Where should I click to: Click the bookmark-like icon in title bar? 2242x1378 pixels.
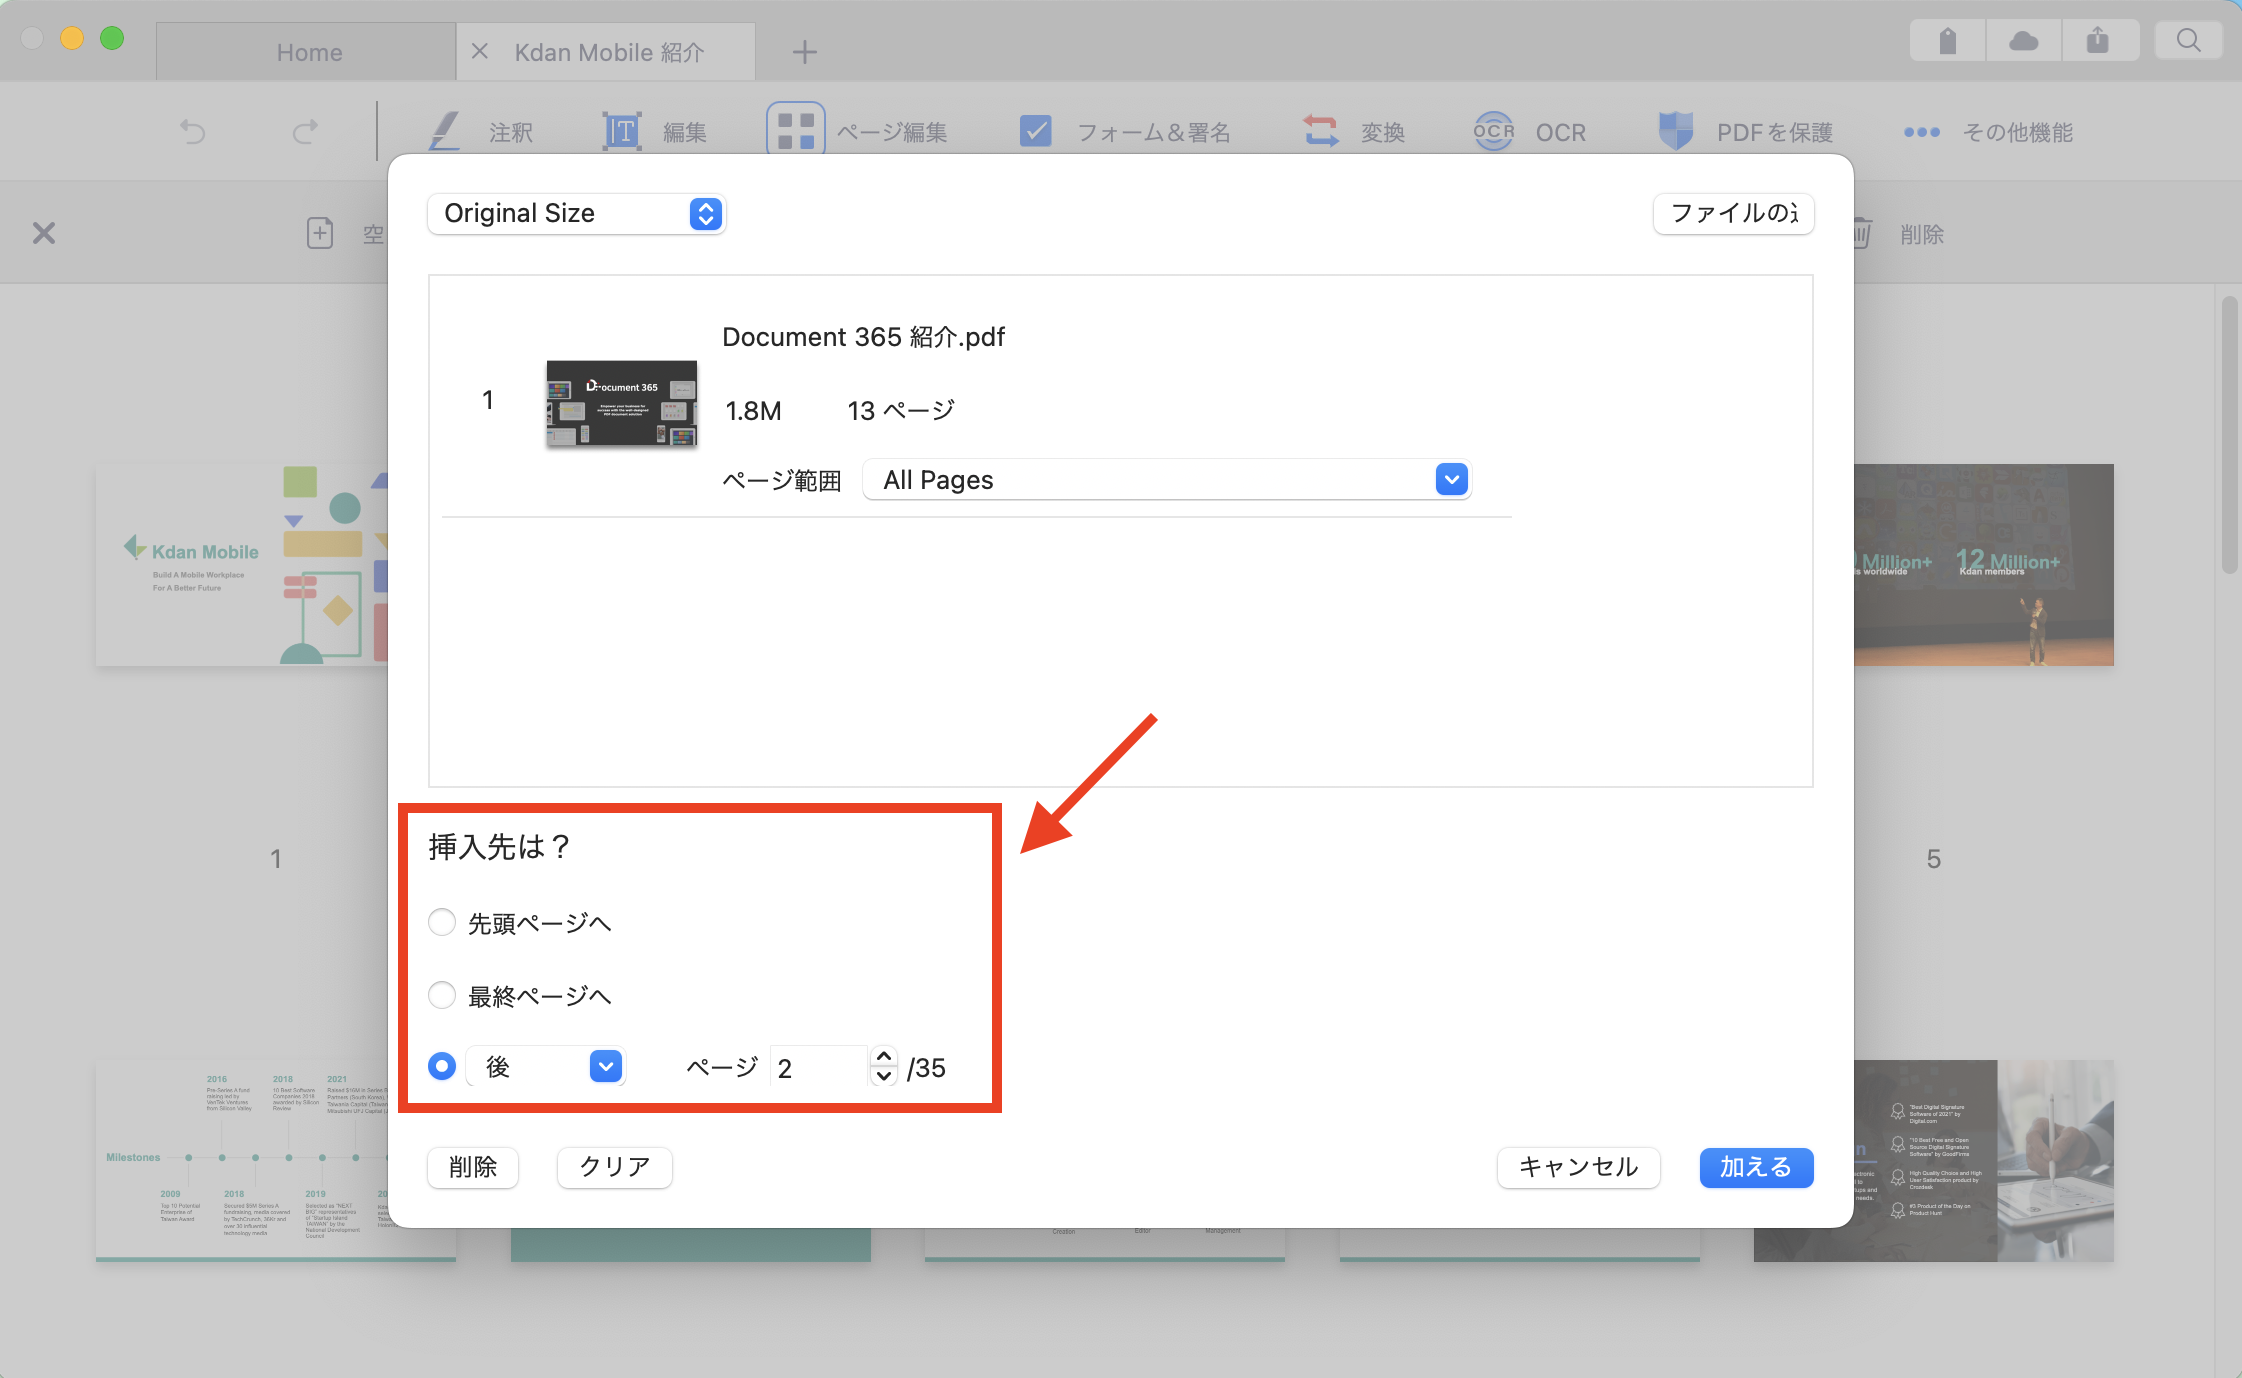(1948, 41)
